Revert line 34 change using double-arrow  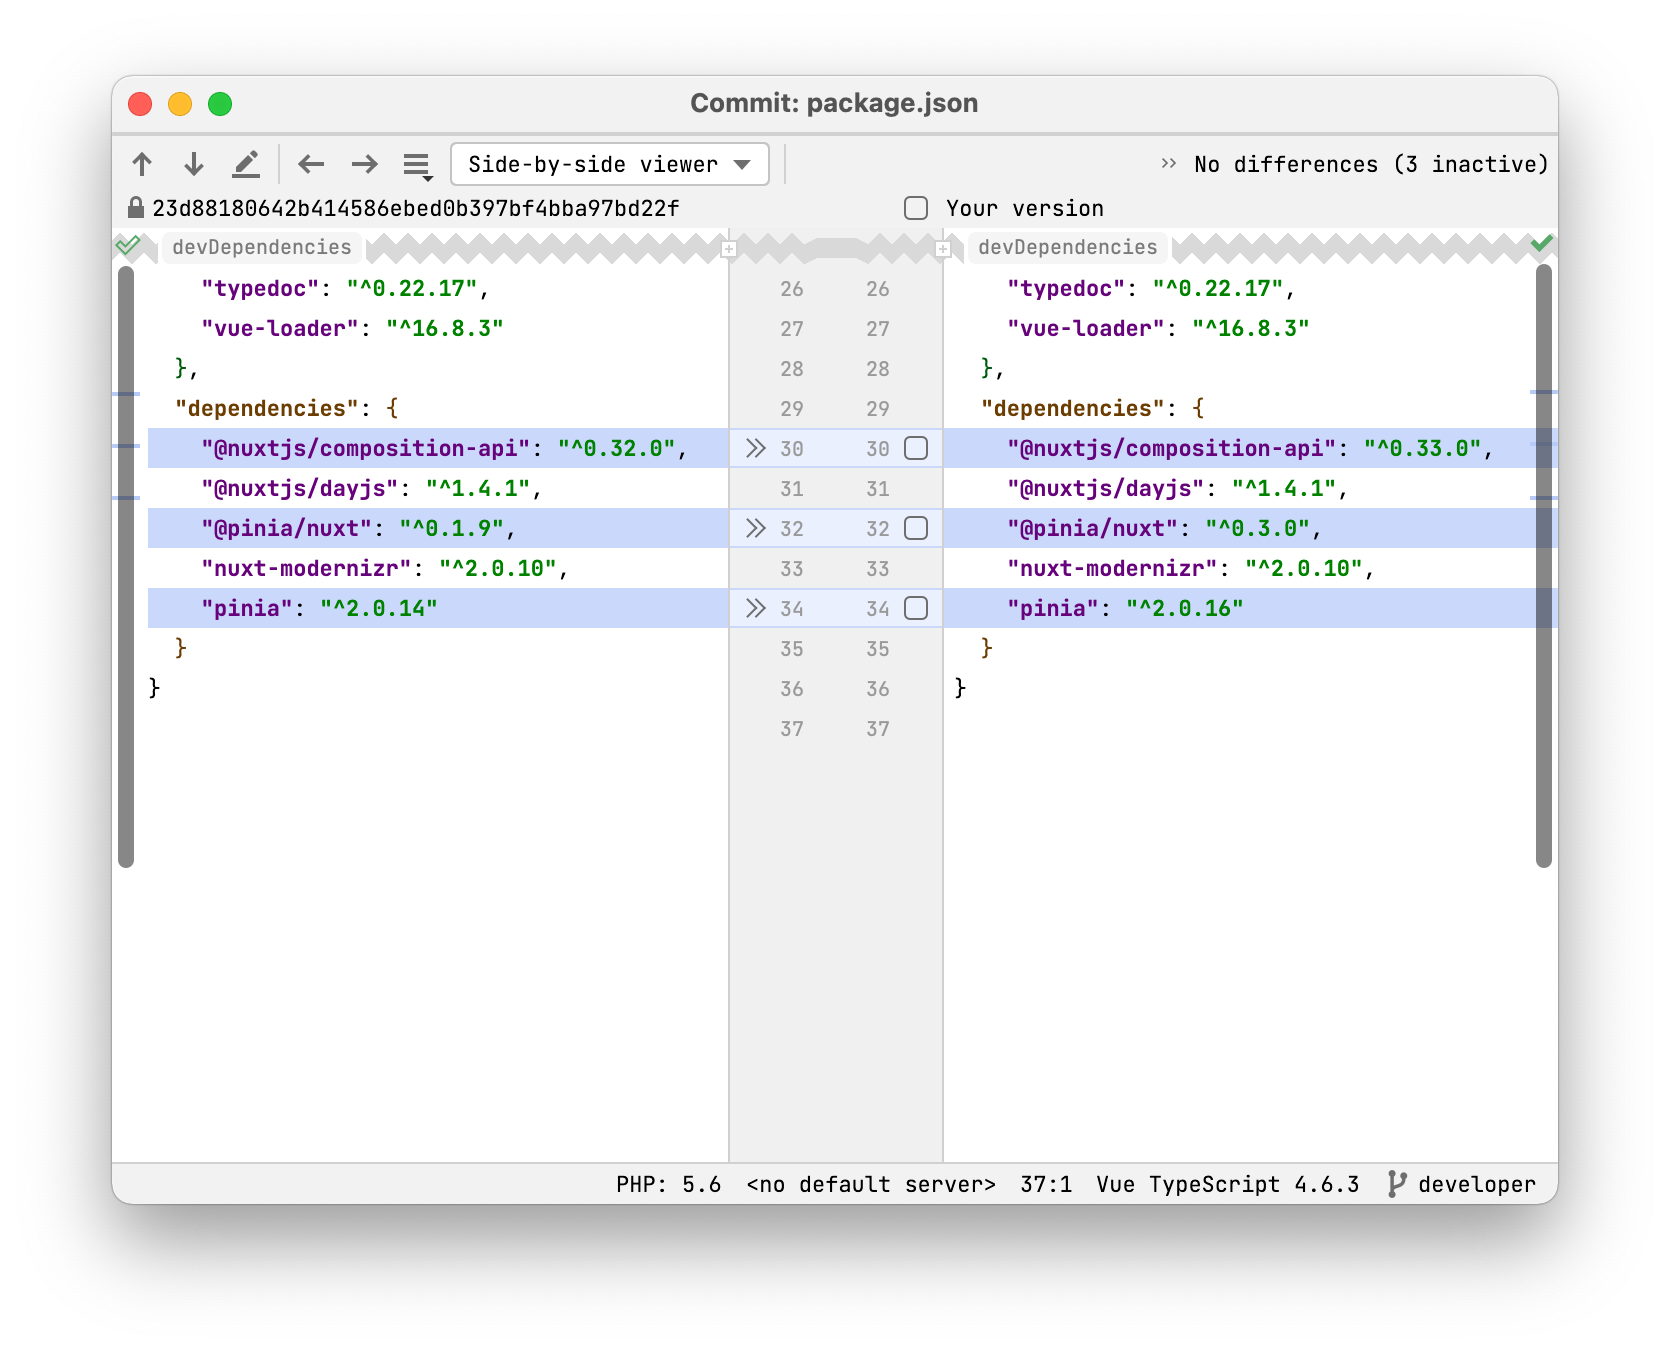click(756, 608)
